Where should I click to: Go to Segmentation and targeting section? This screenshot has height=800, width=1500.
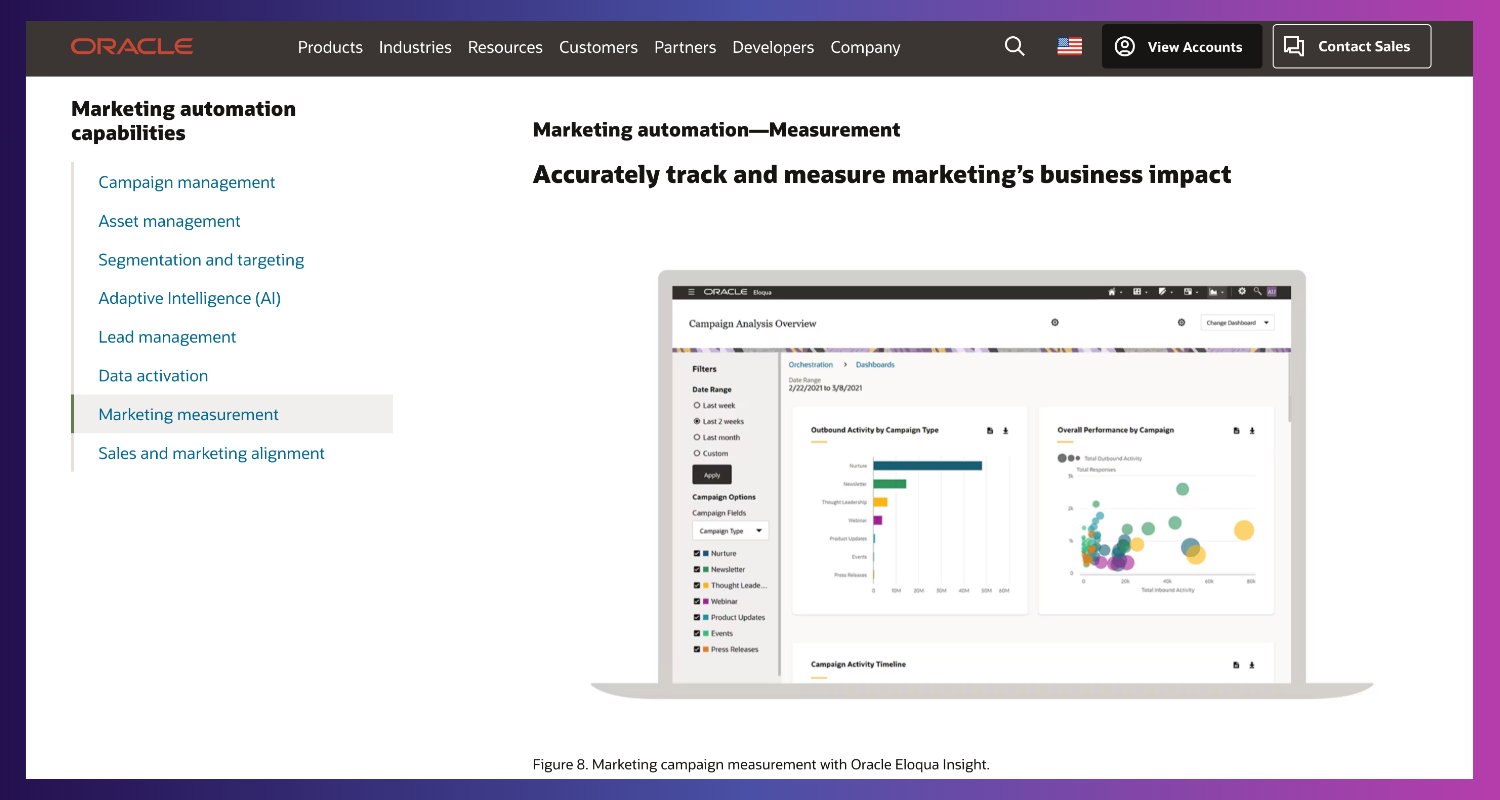click(x=201, y=260)
